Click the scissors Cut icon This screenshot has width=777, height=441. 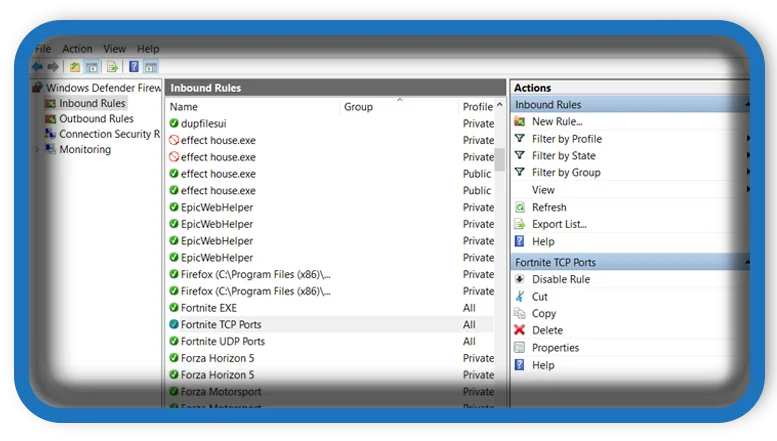click(x=519, y=296)
